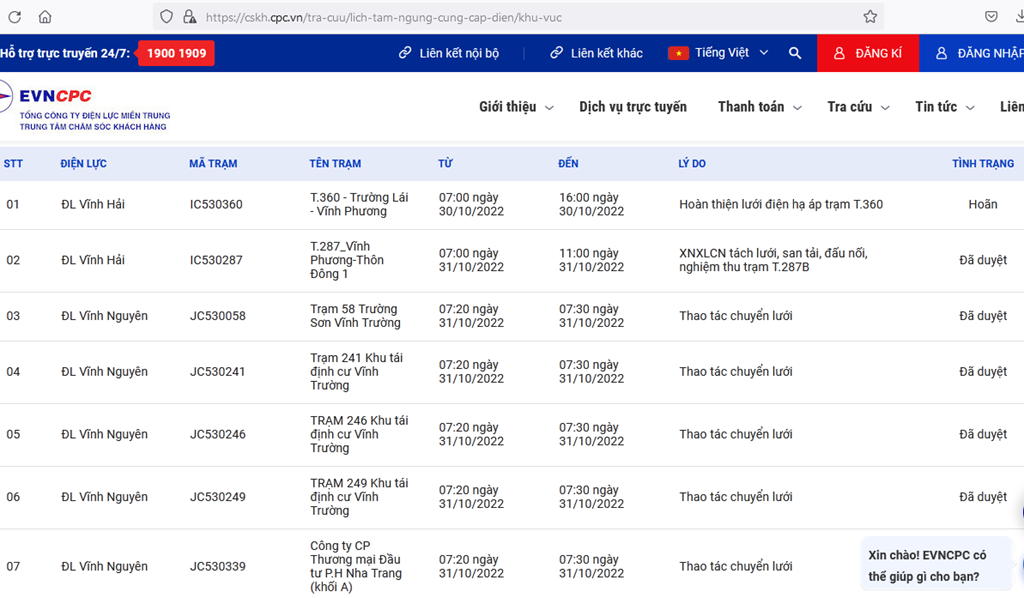
Task: Click the Vietnam flag language icon
Action: pos(678,53)
